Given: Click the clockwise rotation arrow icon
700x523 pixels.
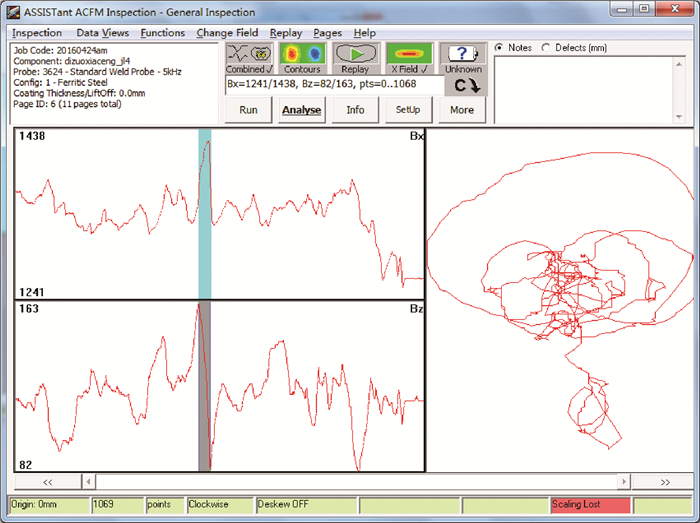Looking at the screenshot, I should pos(463,86).
